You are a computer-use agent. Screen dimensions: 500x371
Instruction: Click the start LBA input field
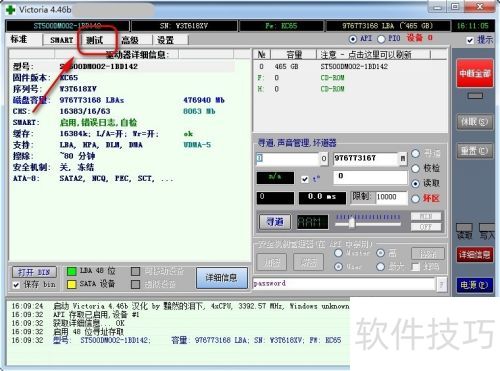(x=288, y=159)
